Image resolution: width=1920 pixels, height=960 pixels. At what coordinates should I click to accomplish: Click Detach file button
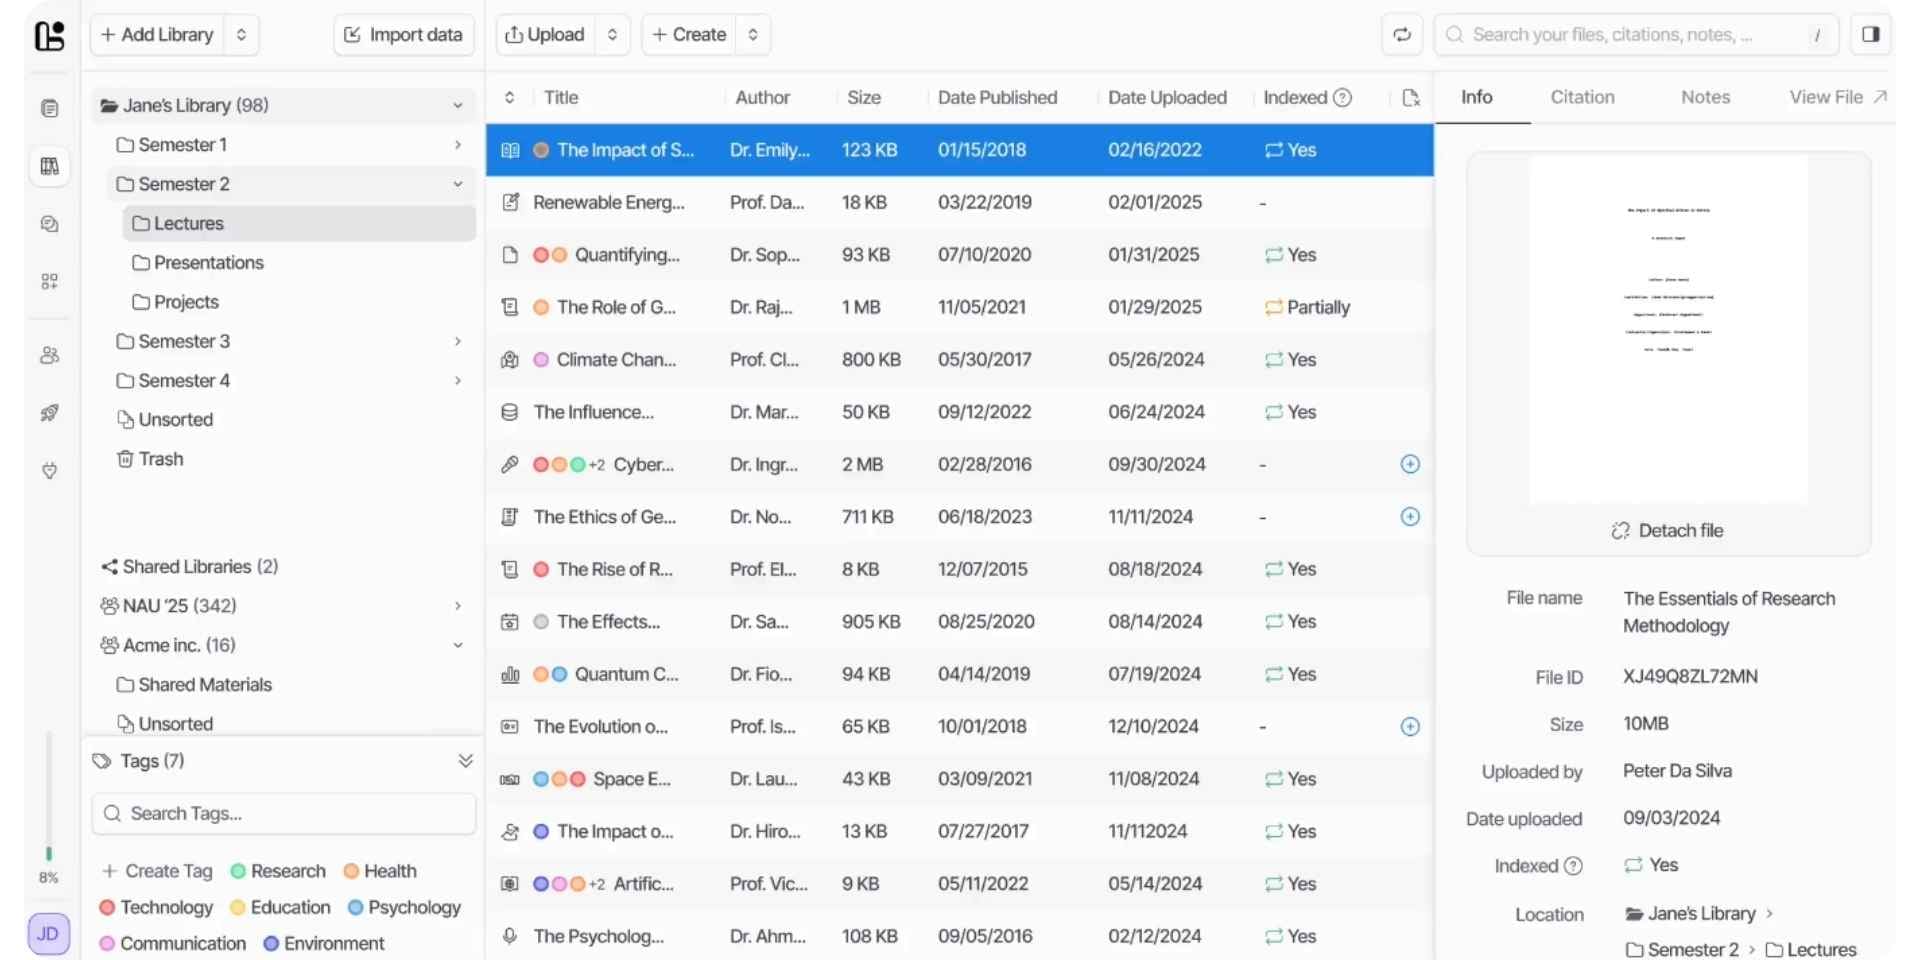[1668, 531]
